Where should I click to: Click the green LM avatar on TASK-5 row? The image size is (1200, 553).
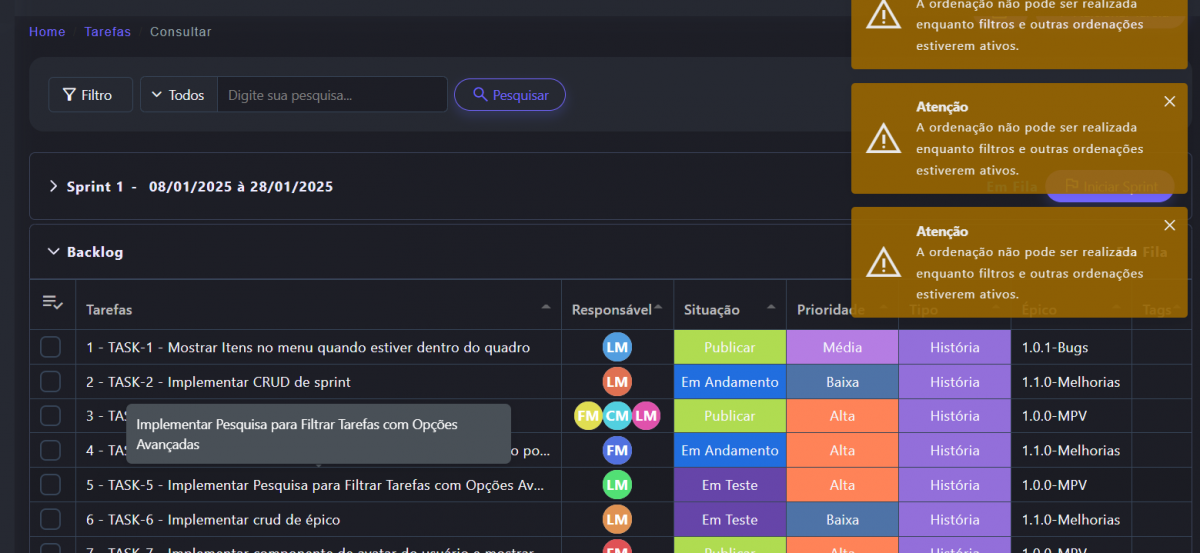tap(617, 485)
